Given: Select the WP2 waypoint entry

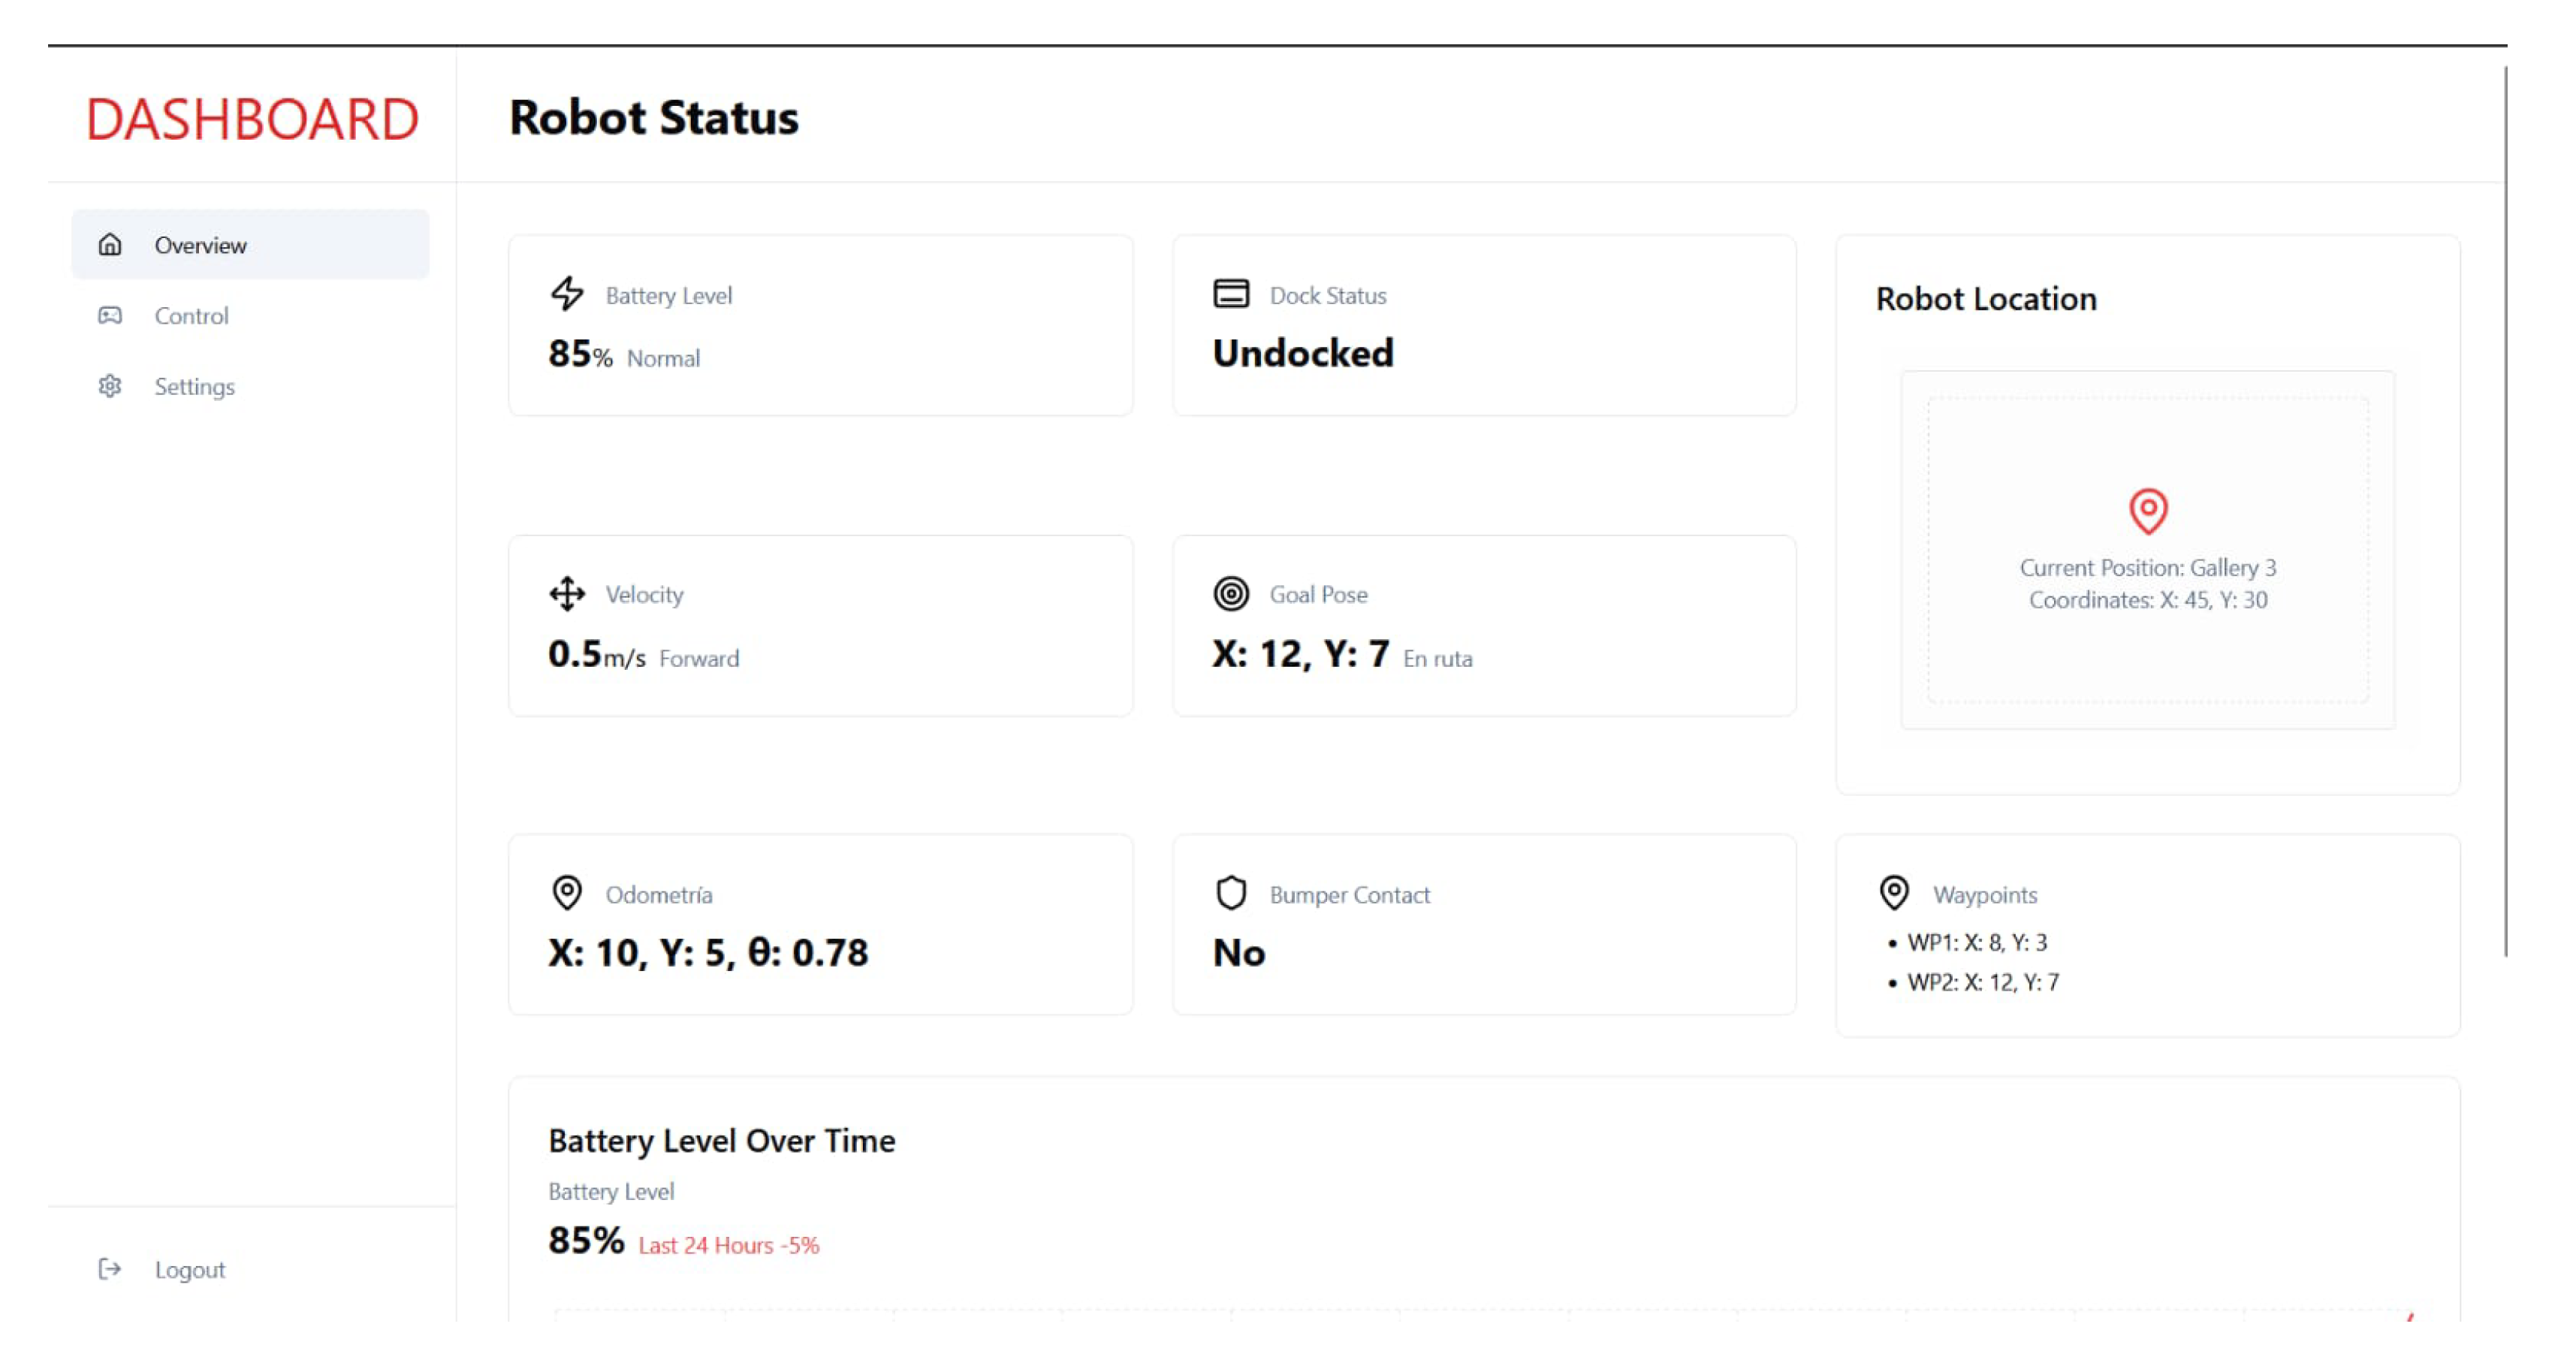Looking at the screenshot, I should [1982, 982].
